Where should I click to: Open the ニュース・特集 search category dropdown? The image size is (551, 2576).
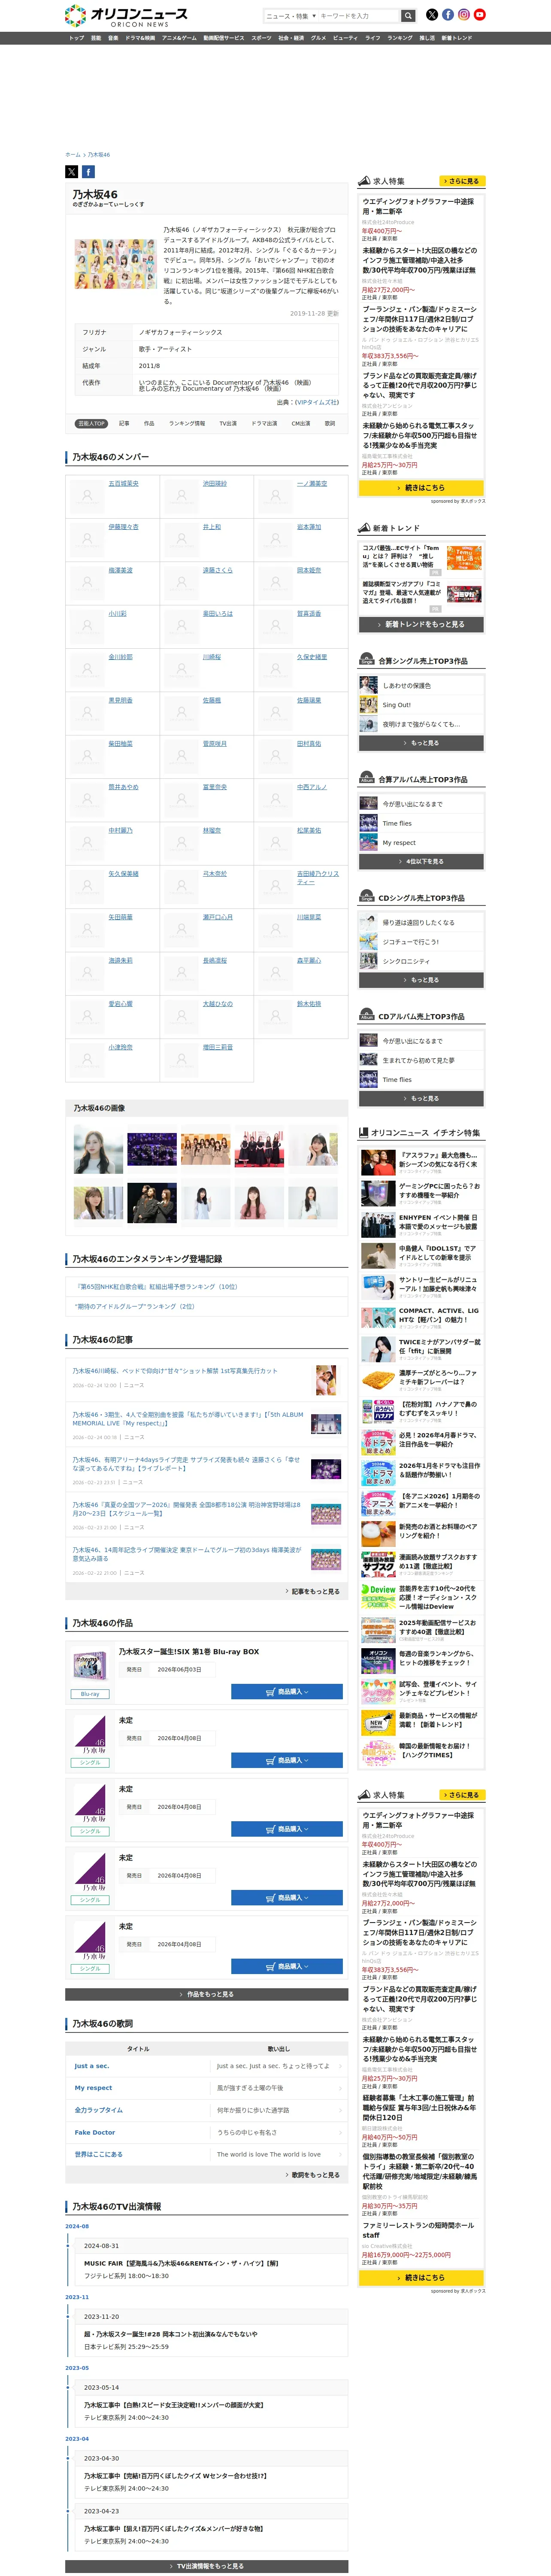(x=290, y=16)
